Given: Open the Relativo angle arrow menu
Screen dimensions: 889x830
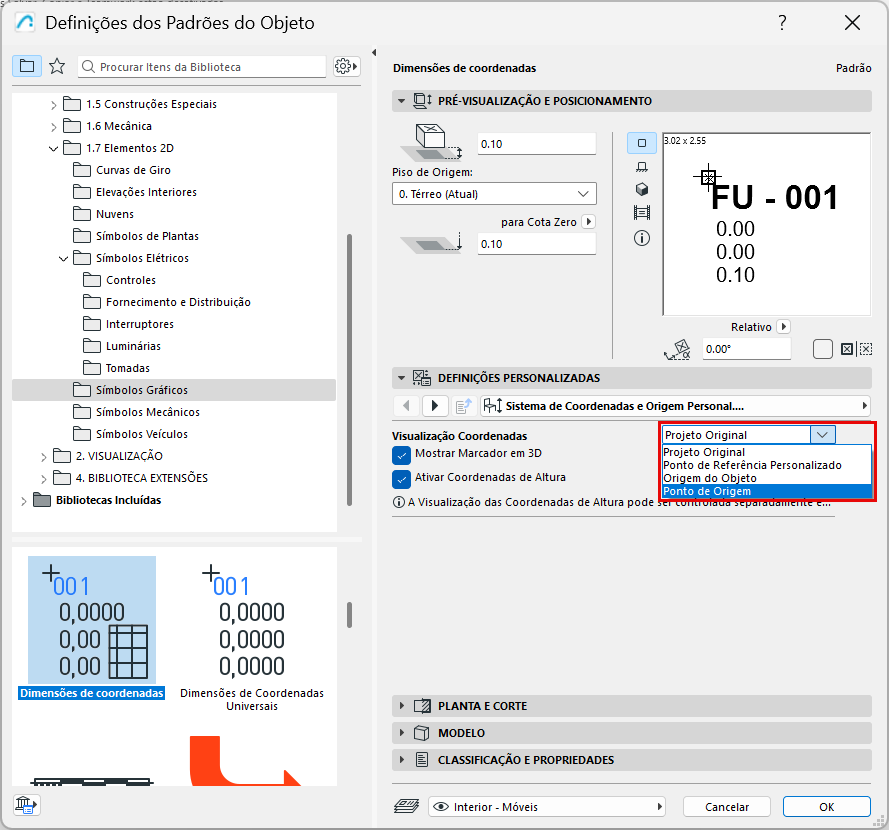Looking at the screenshot, I should [x=783, y=327].
